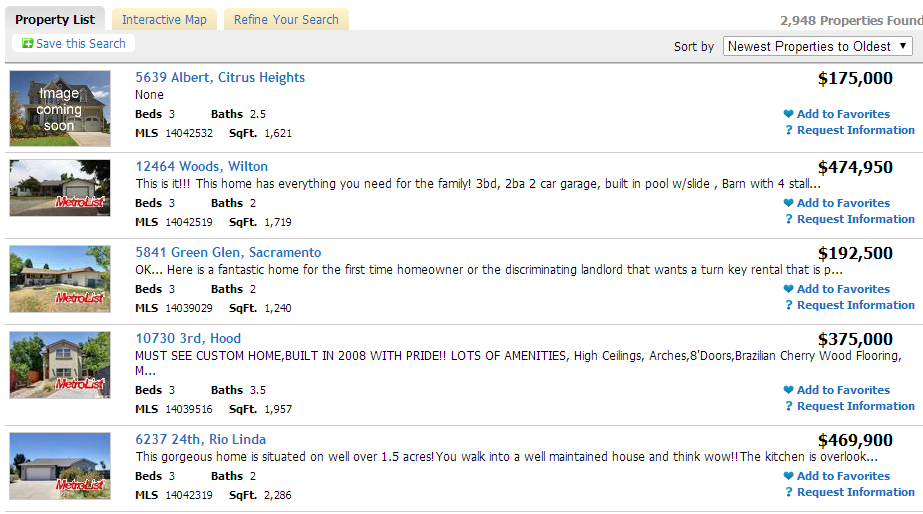Click question mark icon for 6237 24th
Viewport: 923px width, 514px height.
point(788,493)
